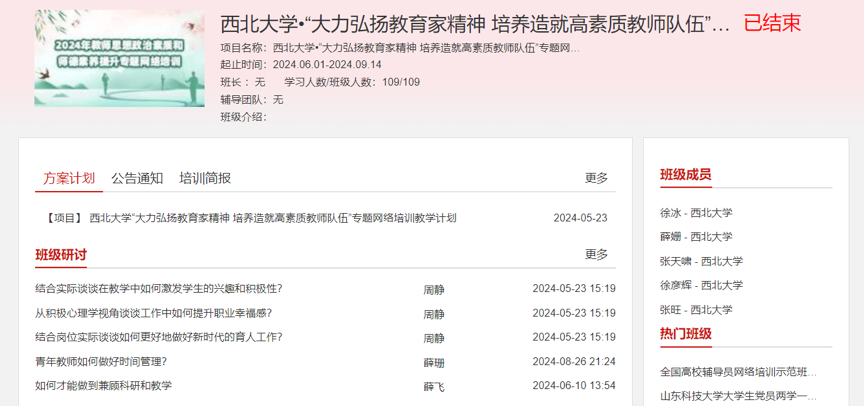Click author 周静 on the 育人工作 row
The width and height of the screenshot is (864, 406).
[x=434, y=338]
